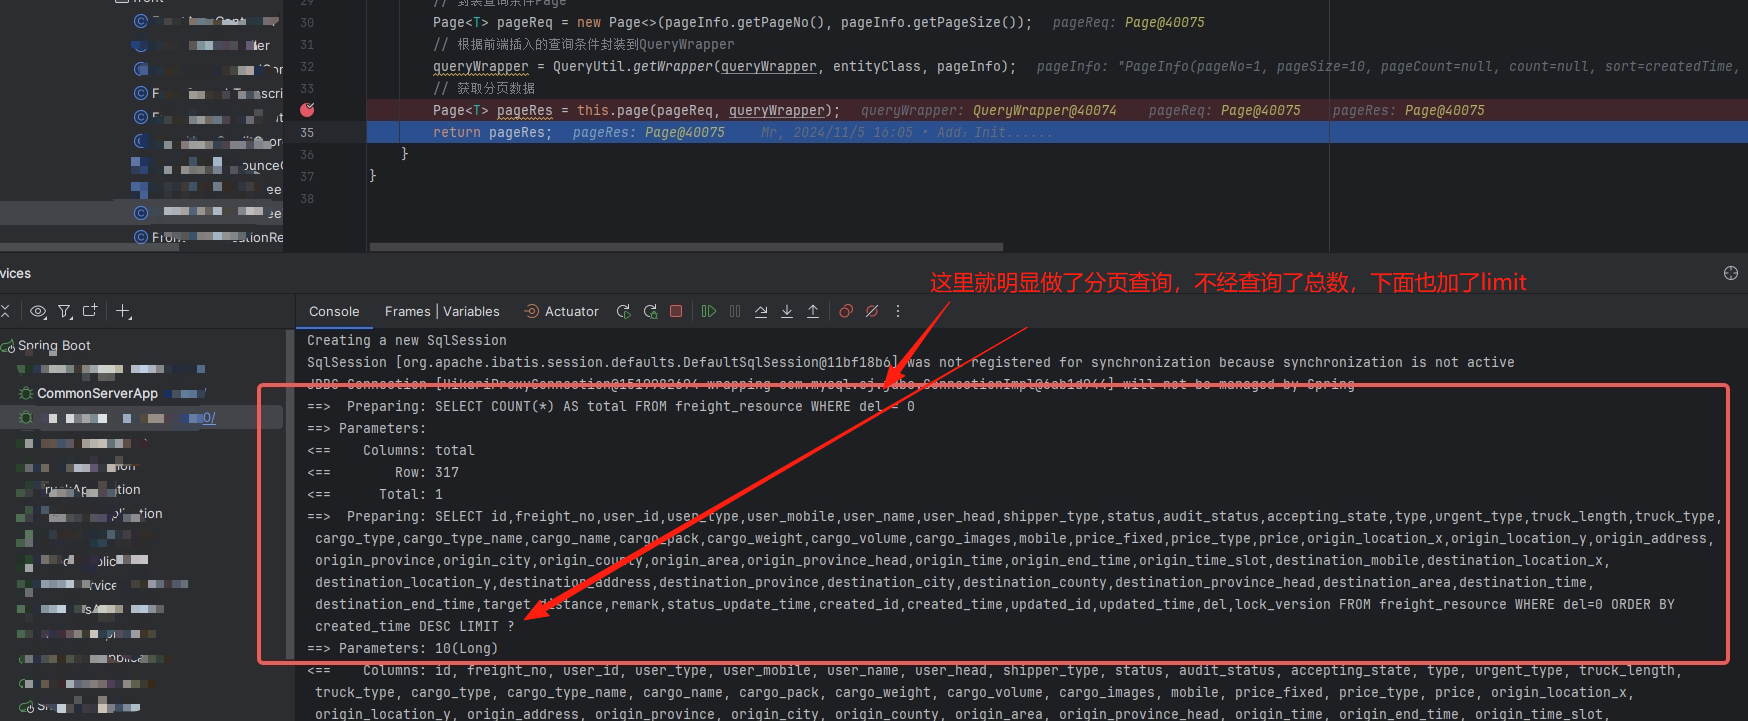Open Services view options eye icon
Screen dimensions: 1748x721
pyautogui.click(x=38, y=311)
